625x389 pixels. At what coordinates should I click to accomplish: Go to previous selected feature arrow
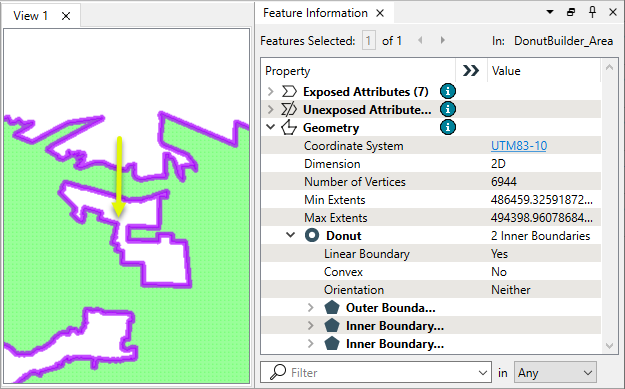coord(420,40)
